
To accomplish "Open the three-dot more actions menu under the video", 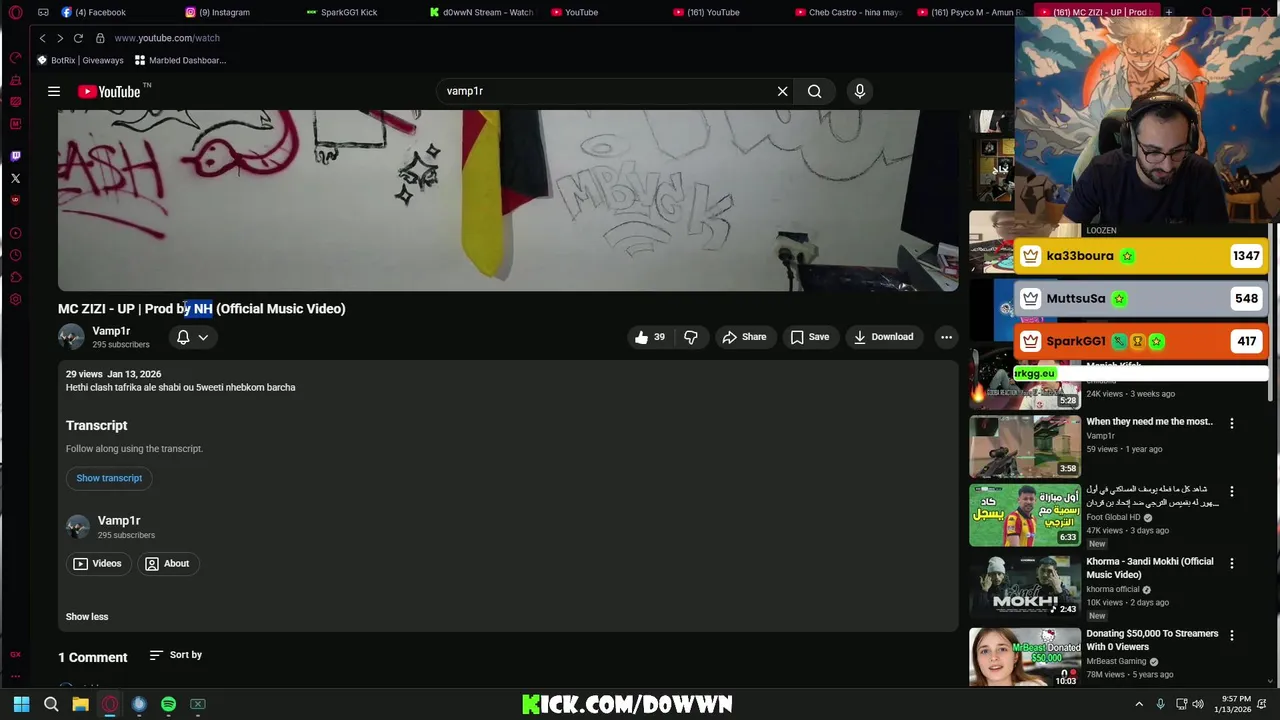I will coord(946,337).
